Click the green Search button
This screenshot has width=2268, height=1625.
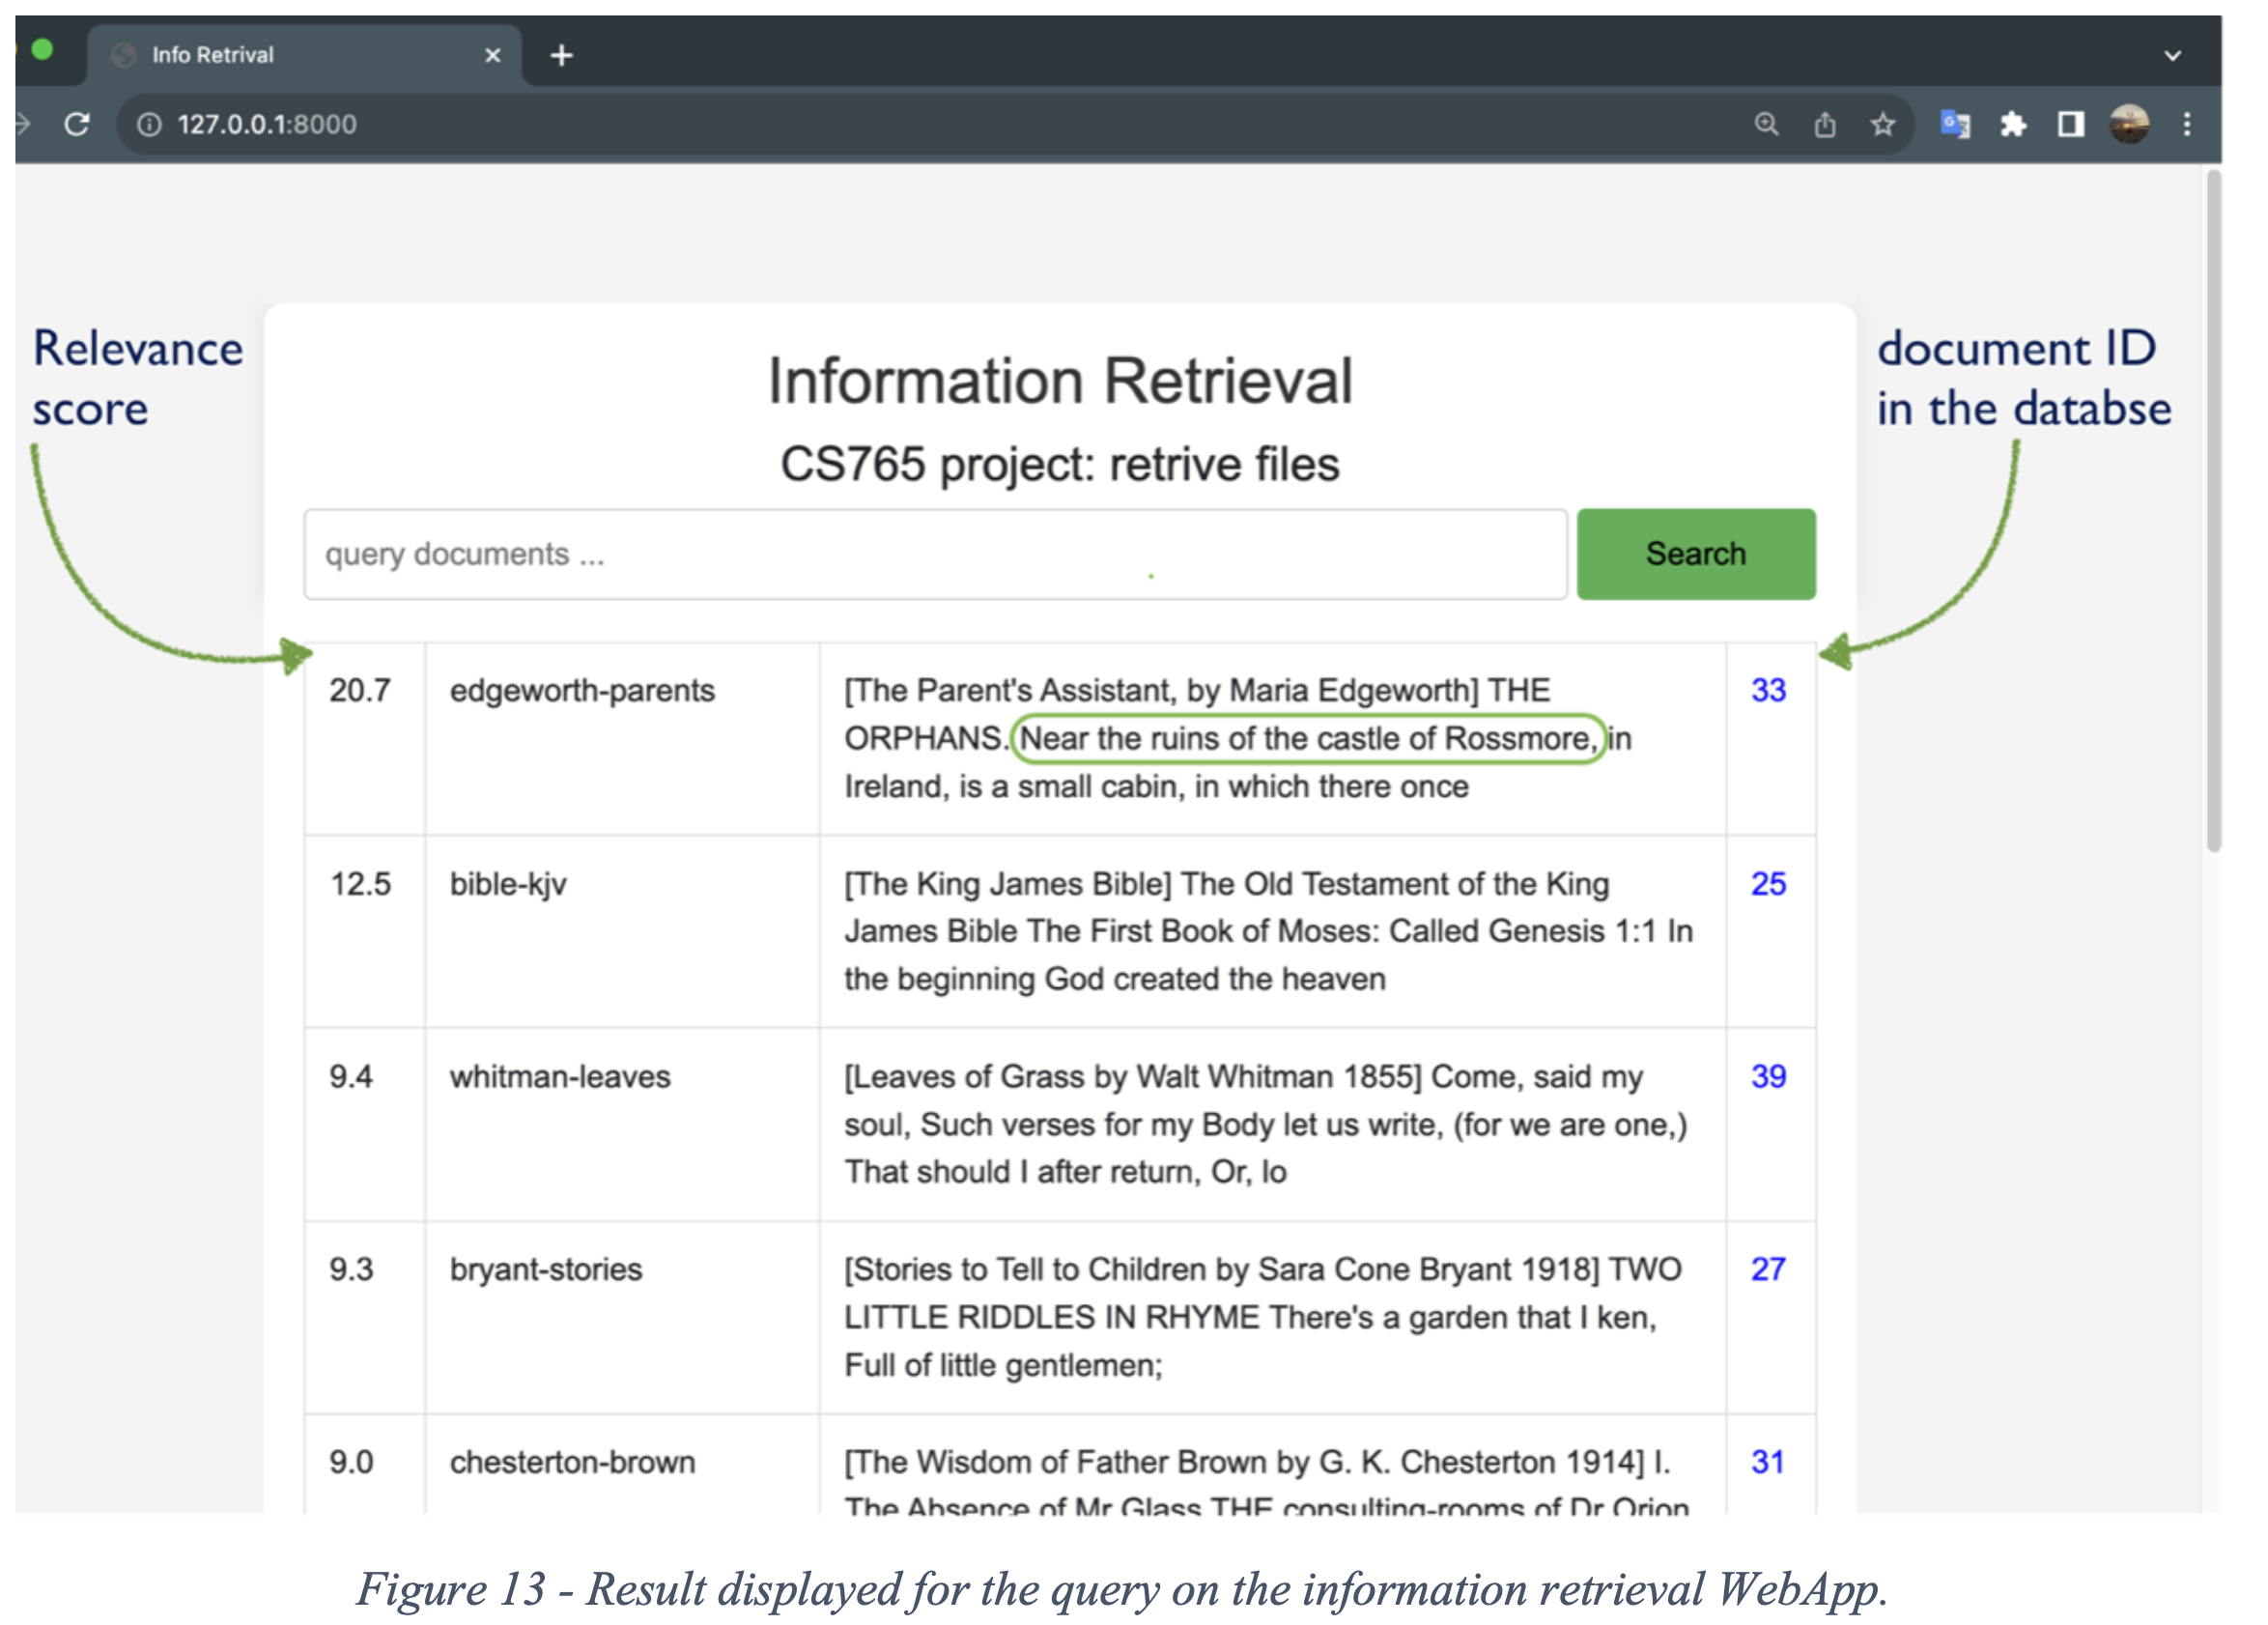(1696, 554)
